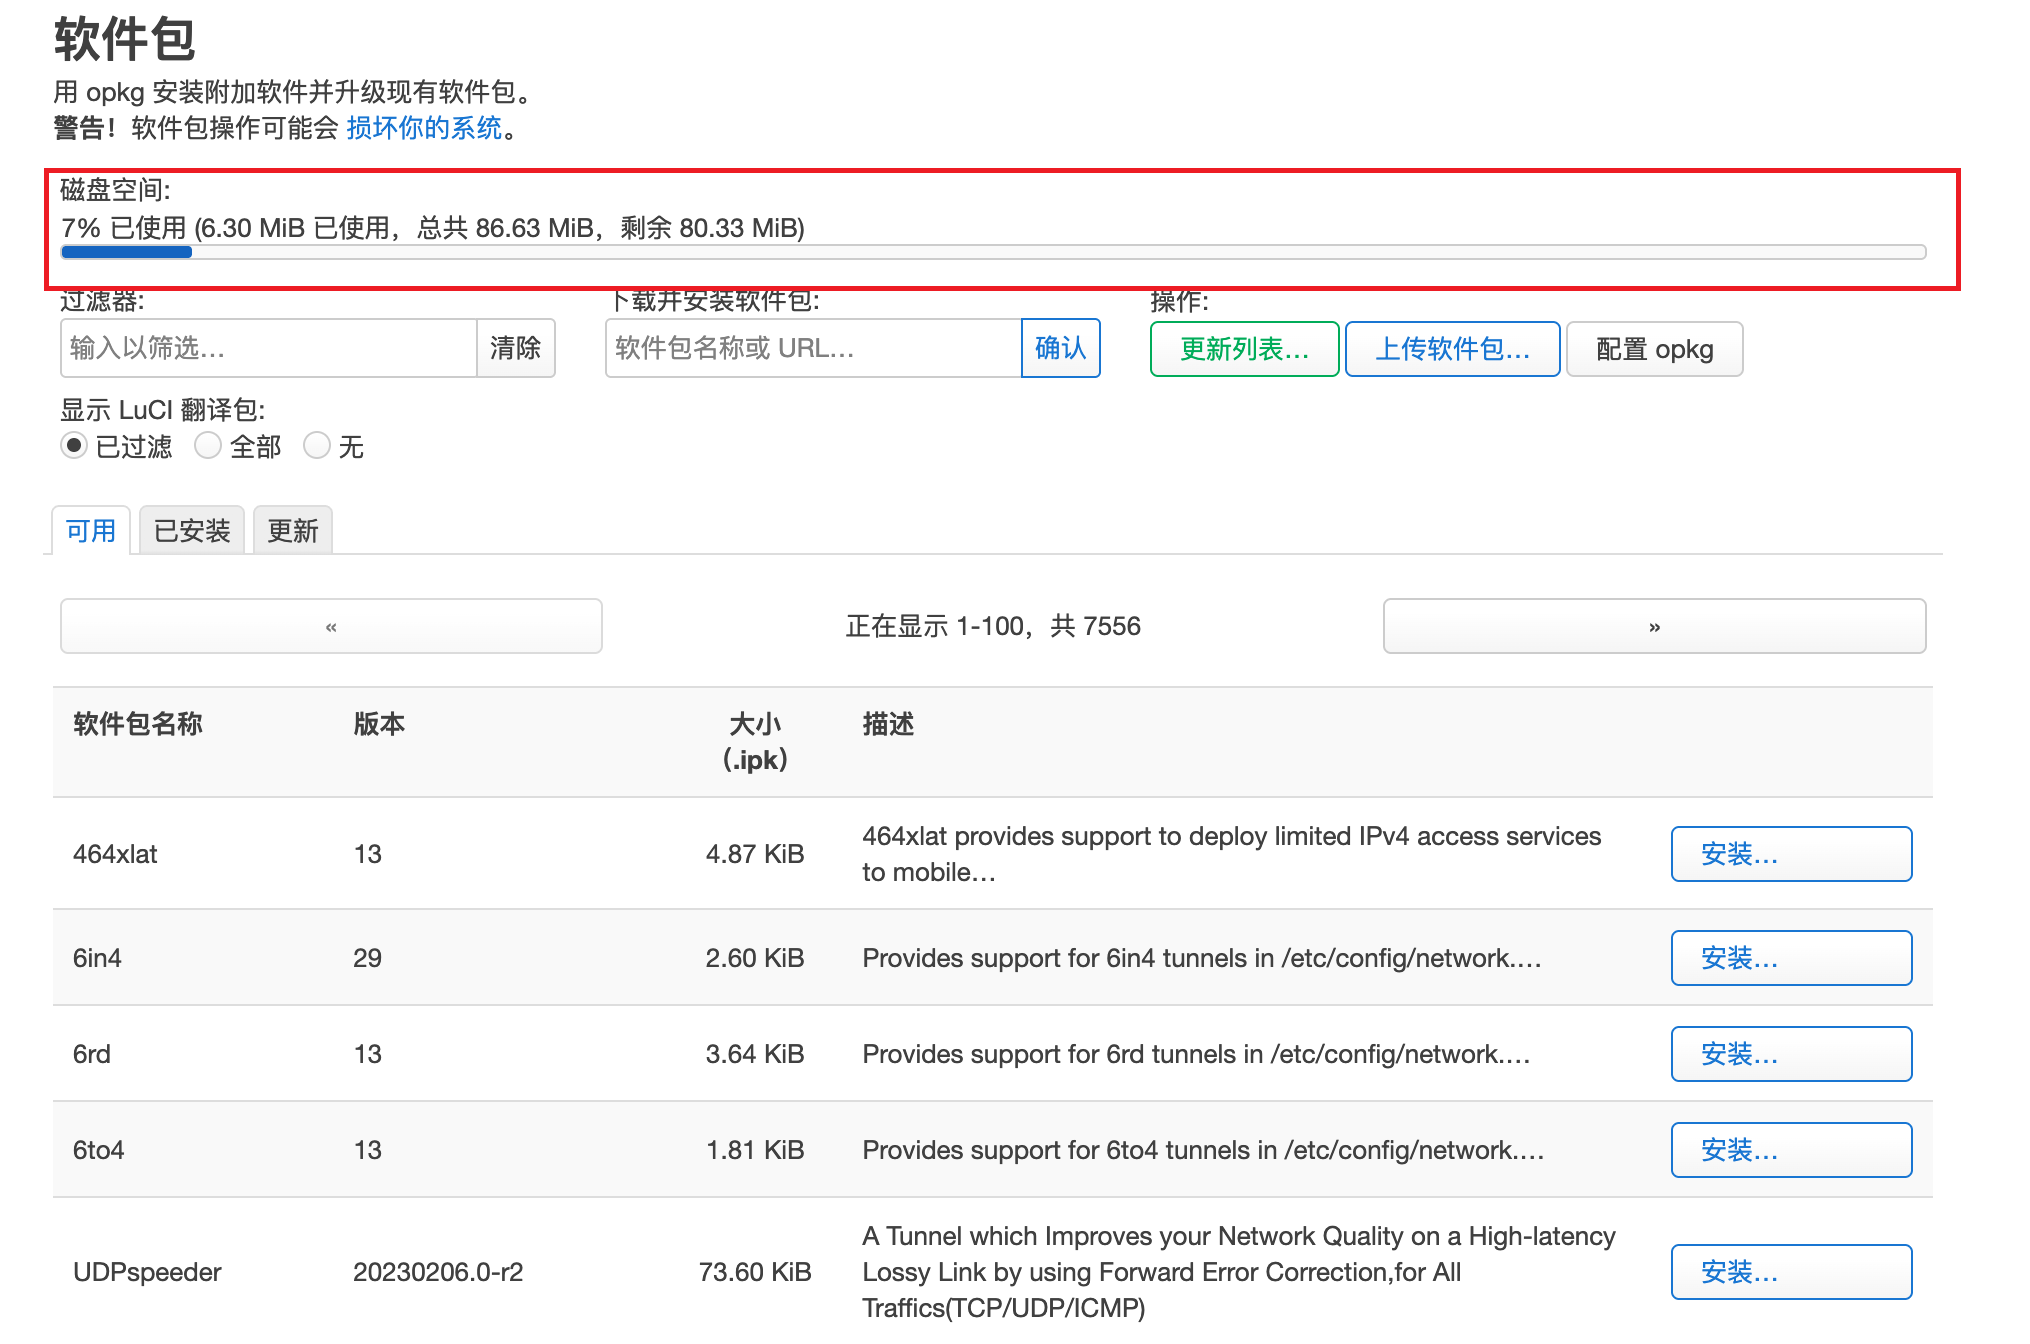
Task: Select the 已过滤 radio option
Action: tap(74, 445)
